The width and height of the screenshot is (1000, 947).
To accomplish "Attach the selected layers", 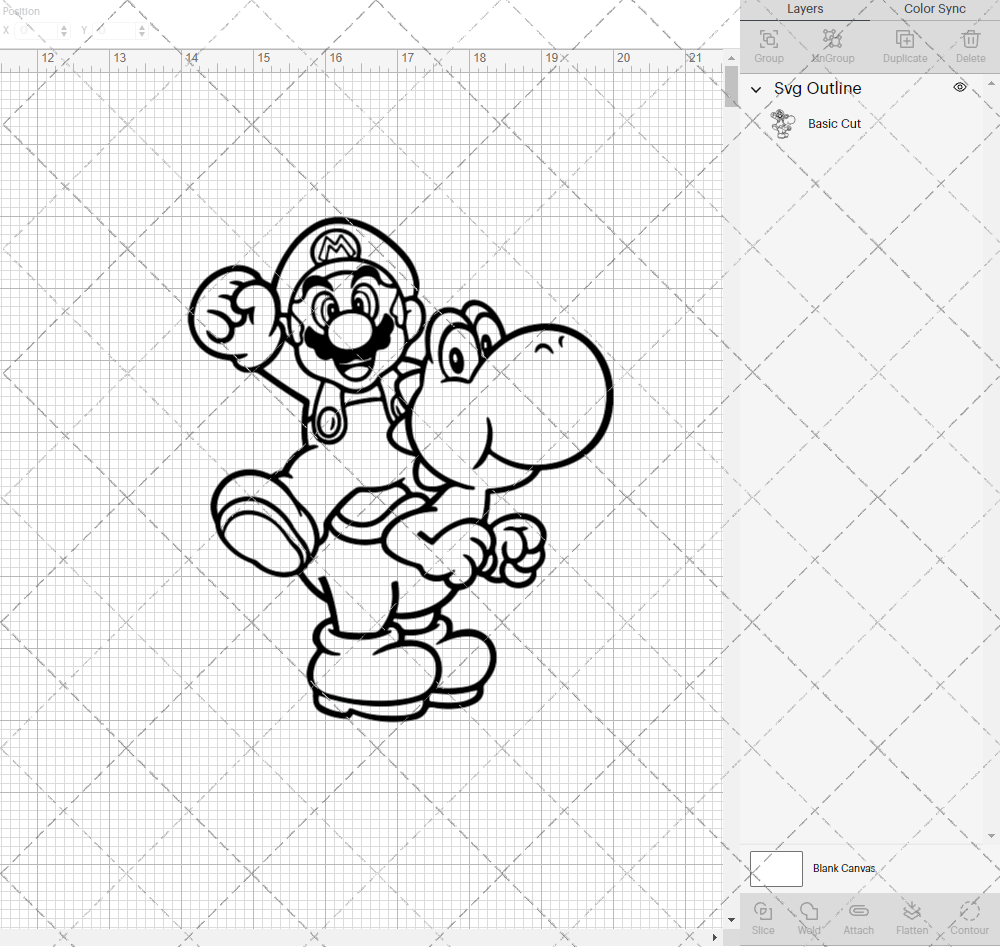I will coord(858,916).
